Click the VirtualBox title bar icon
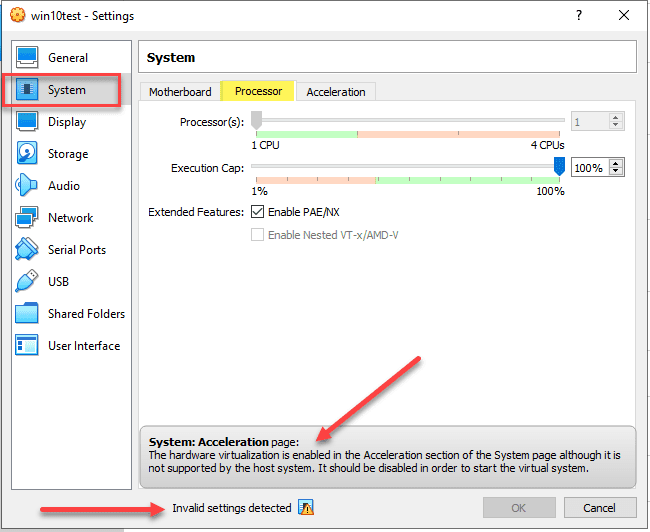650x532 pixels. pos(17,15)
